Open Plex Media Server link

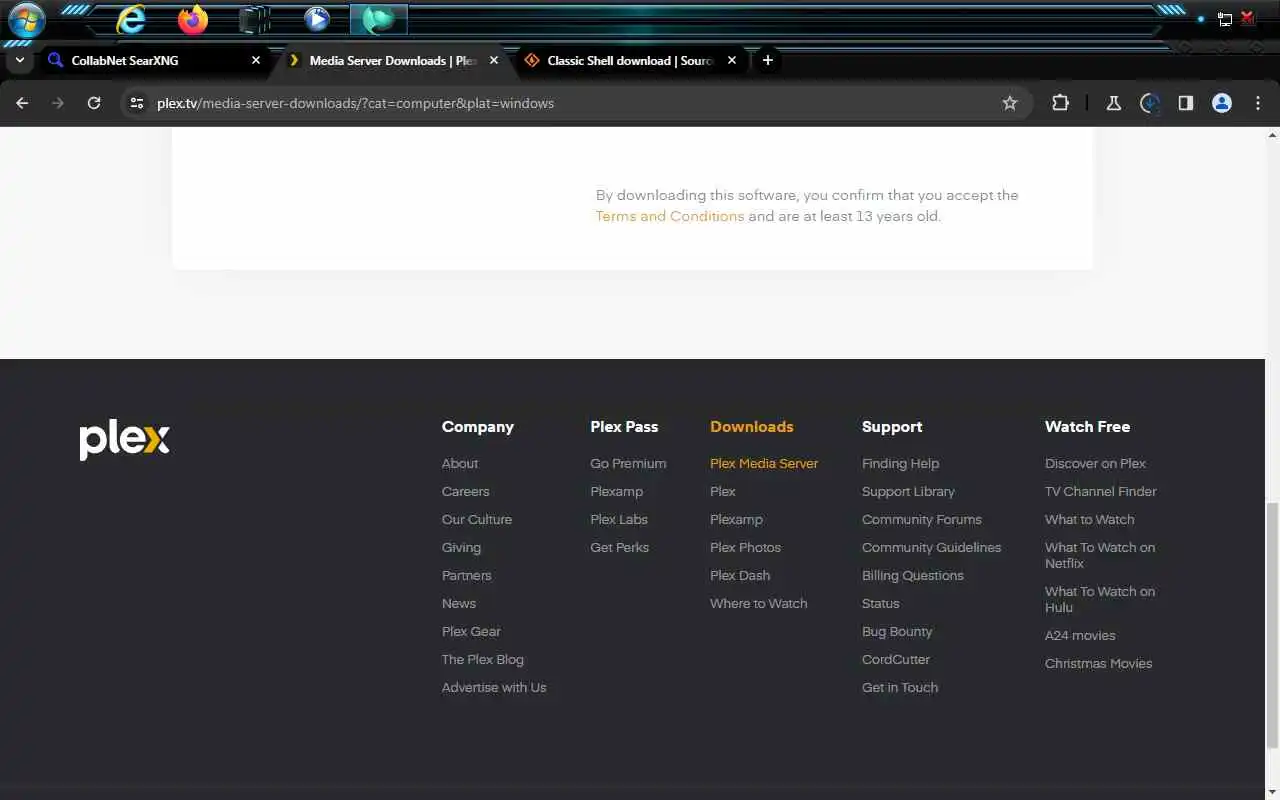[764, 463]
